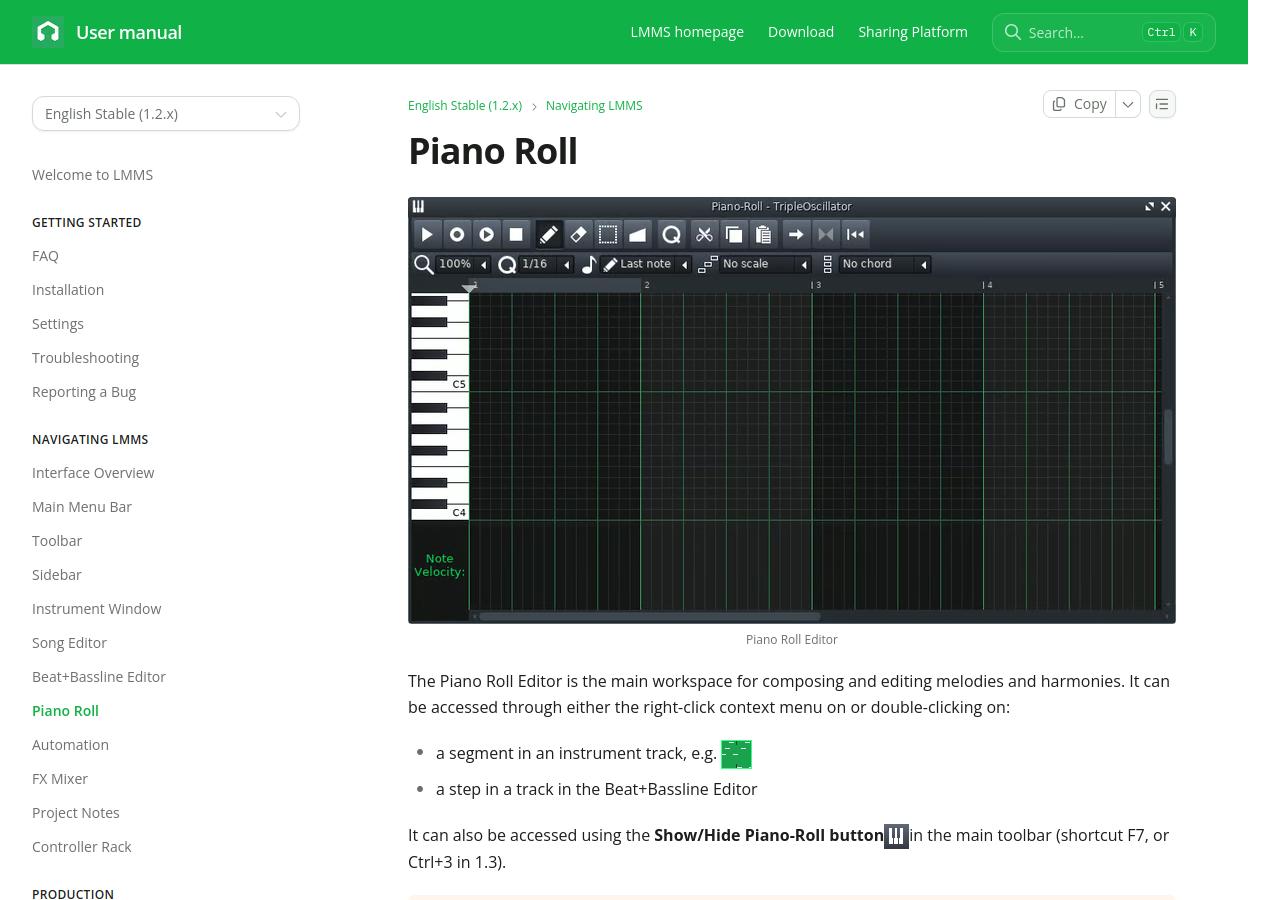The width and height of the screenshot is (1280, 900).
Task: Open the Installation page in the sidebar
Action: tap(68, 290)
